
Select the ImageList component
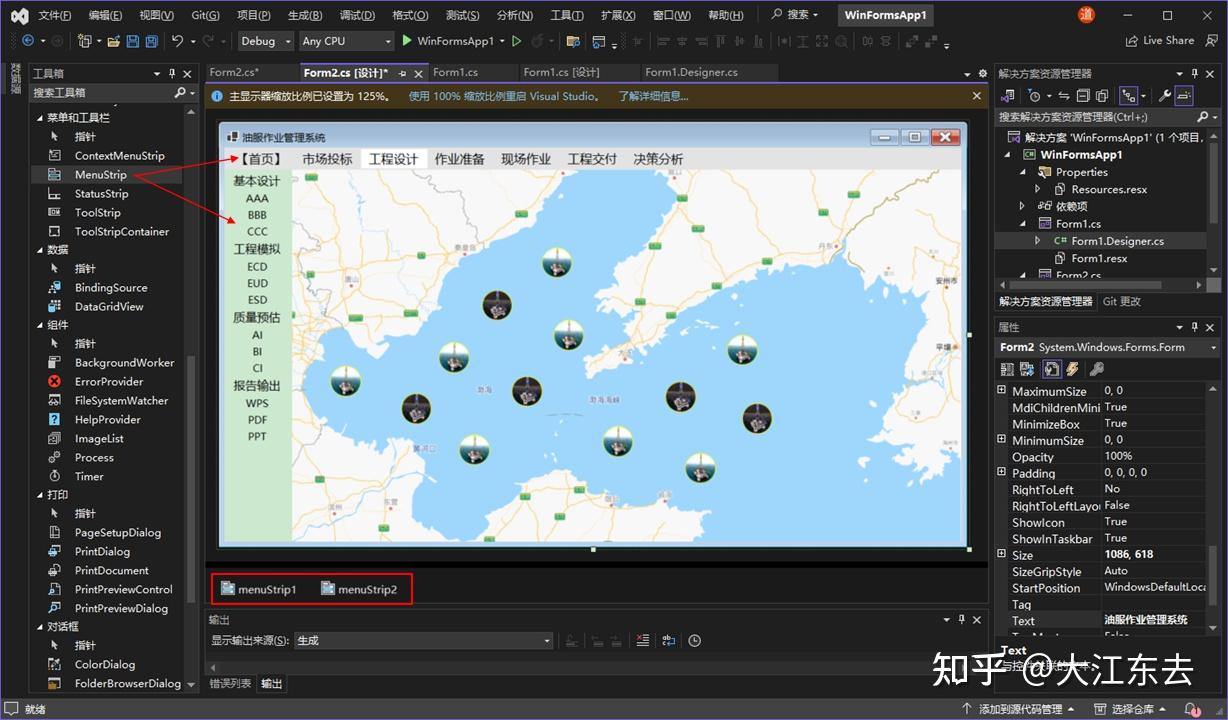(x=99, y=439)
